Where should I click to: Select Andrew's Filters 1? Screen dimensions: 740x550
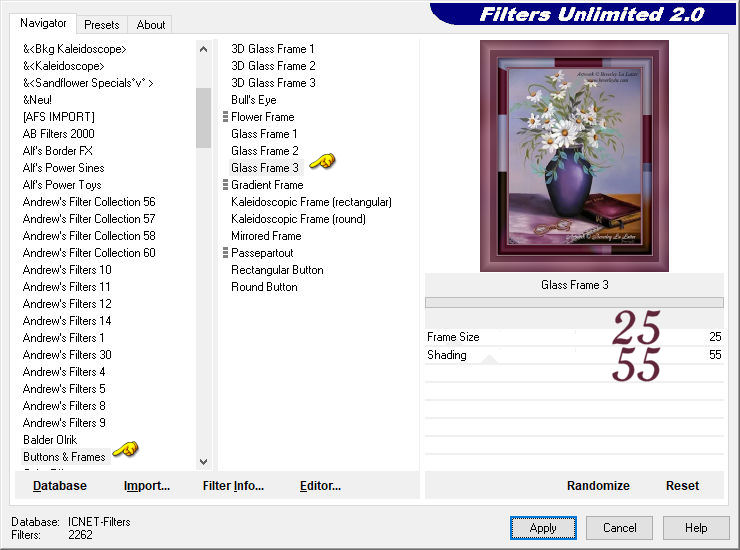click(x=64, y=338)
